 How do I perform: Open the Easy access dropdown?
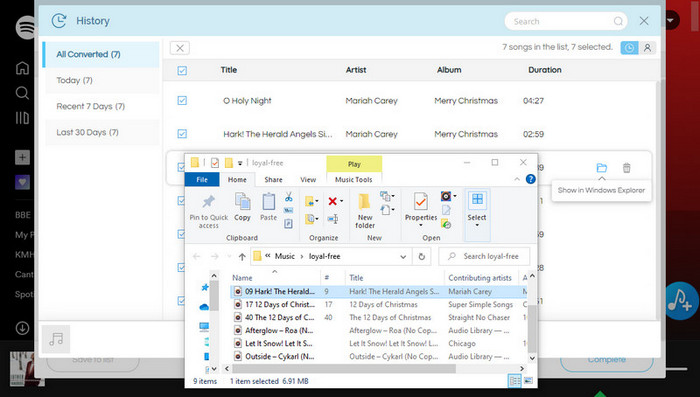(x=387, y=210)
